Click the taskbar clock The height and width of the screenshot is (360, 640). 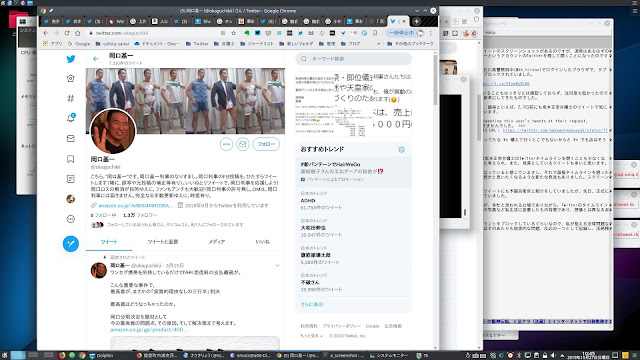click(x=589, y=356)
